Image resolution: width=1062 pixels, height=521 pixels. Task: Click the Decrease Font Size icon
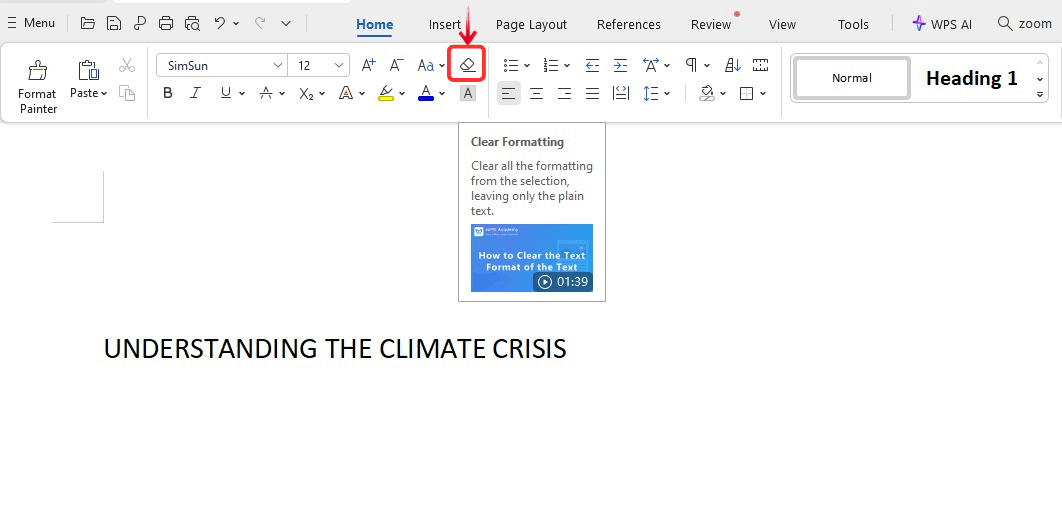tap(397, 65)
